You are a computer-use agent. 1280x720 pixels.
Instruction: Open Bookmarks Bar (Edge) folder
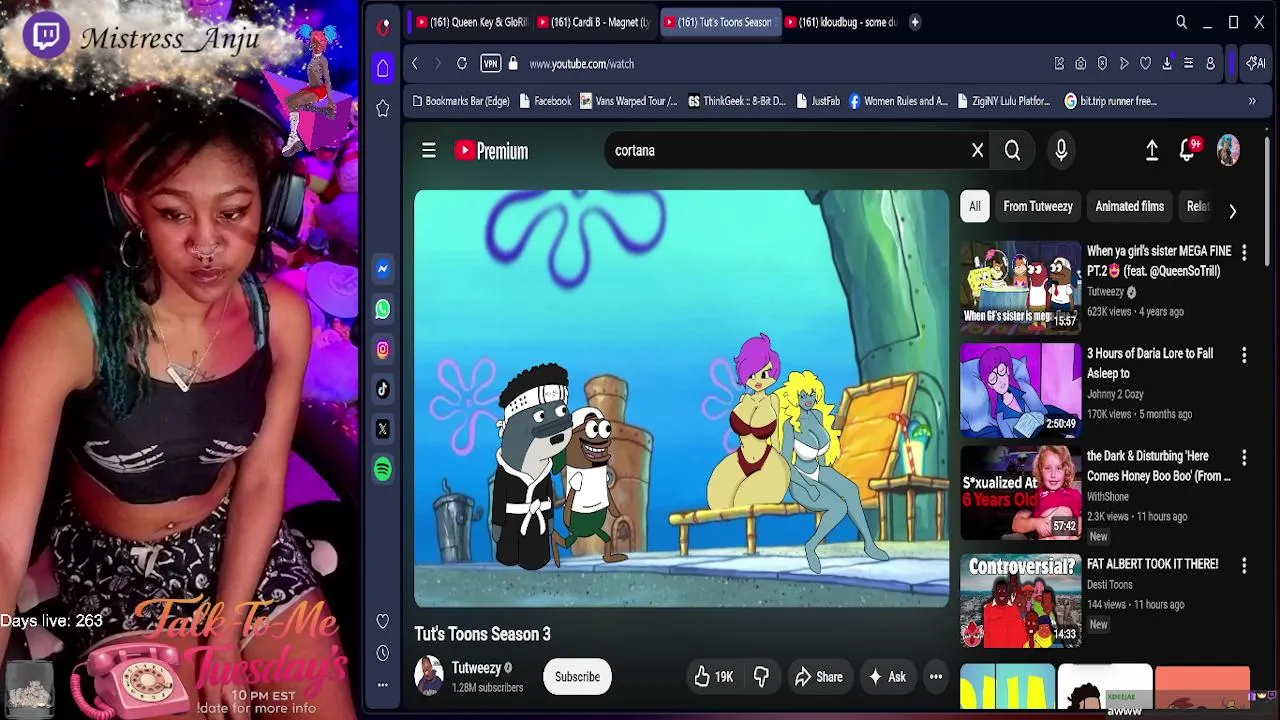click(x=460, y=101)
